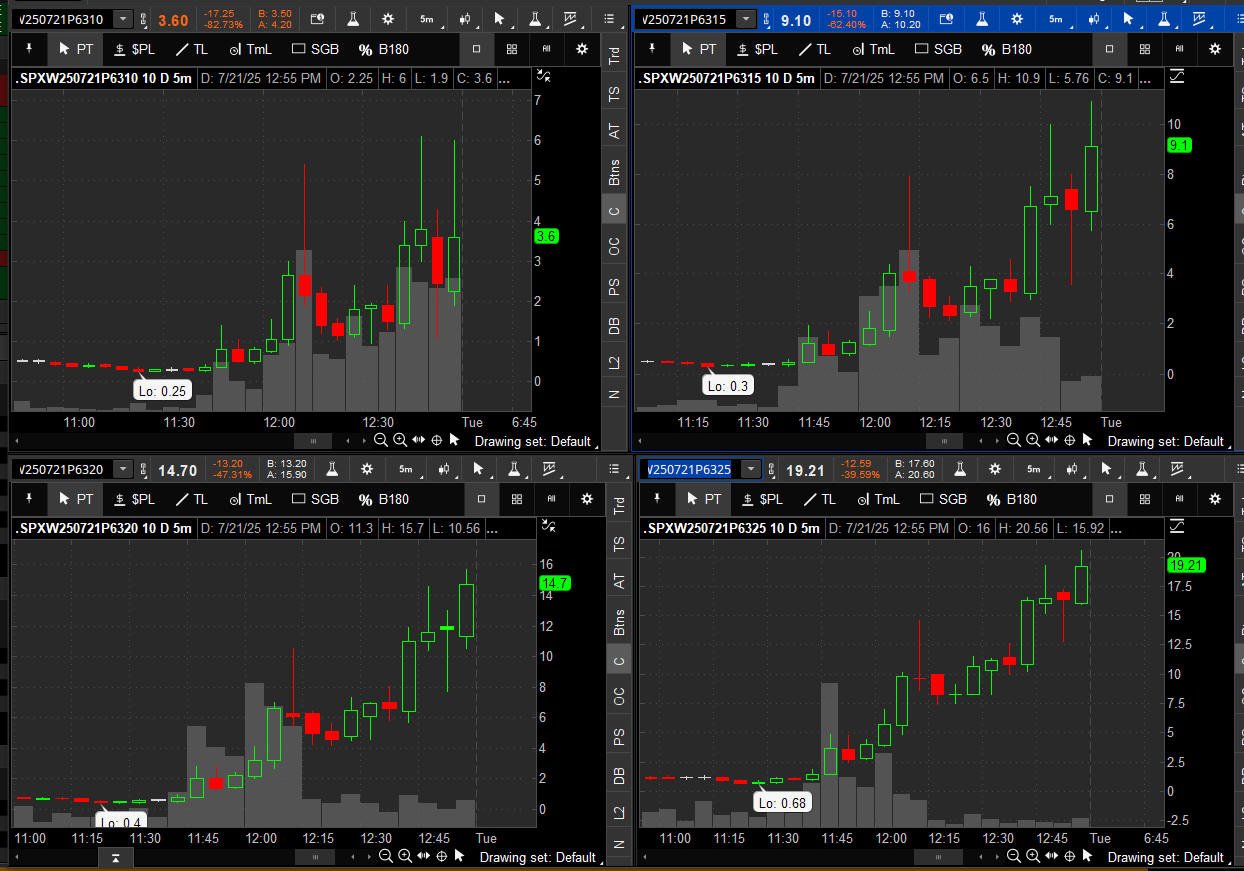Open symbol dropdown for 250721P6310
Viewport: 1244px width, 871px height.
click(x=123, y=19)
